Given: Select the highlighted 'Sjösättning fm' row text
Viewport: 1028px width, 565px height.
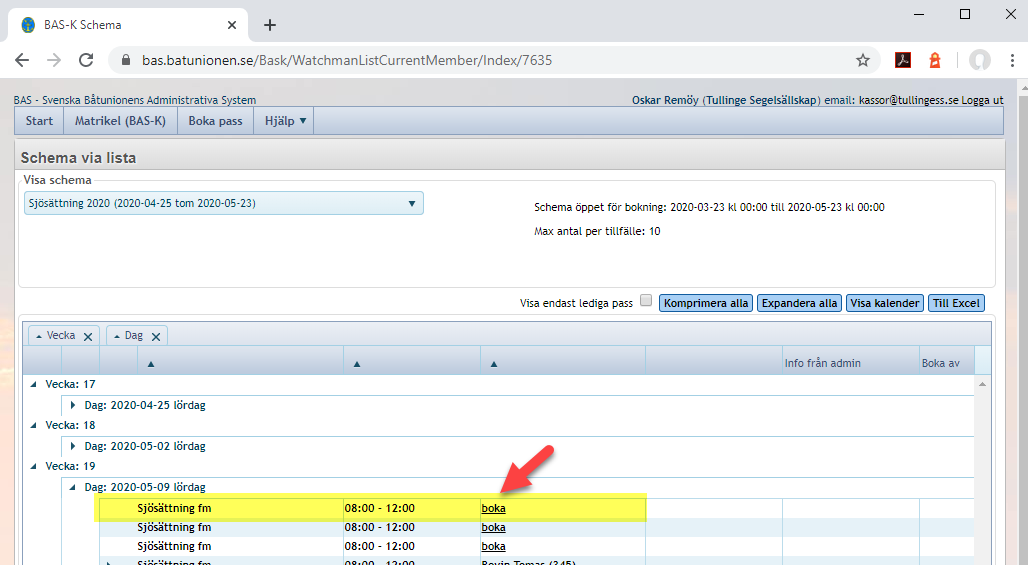Looking at the screenshot, I should (x=174, y=508).
